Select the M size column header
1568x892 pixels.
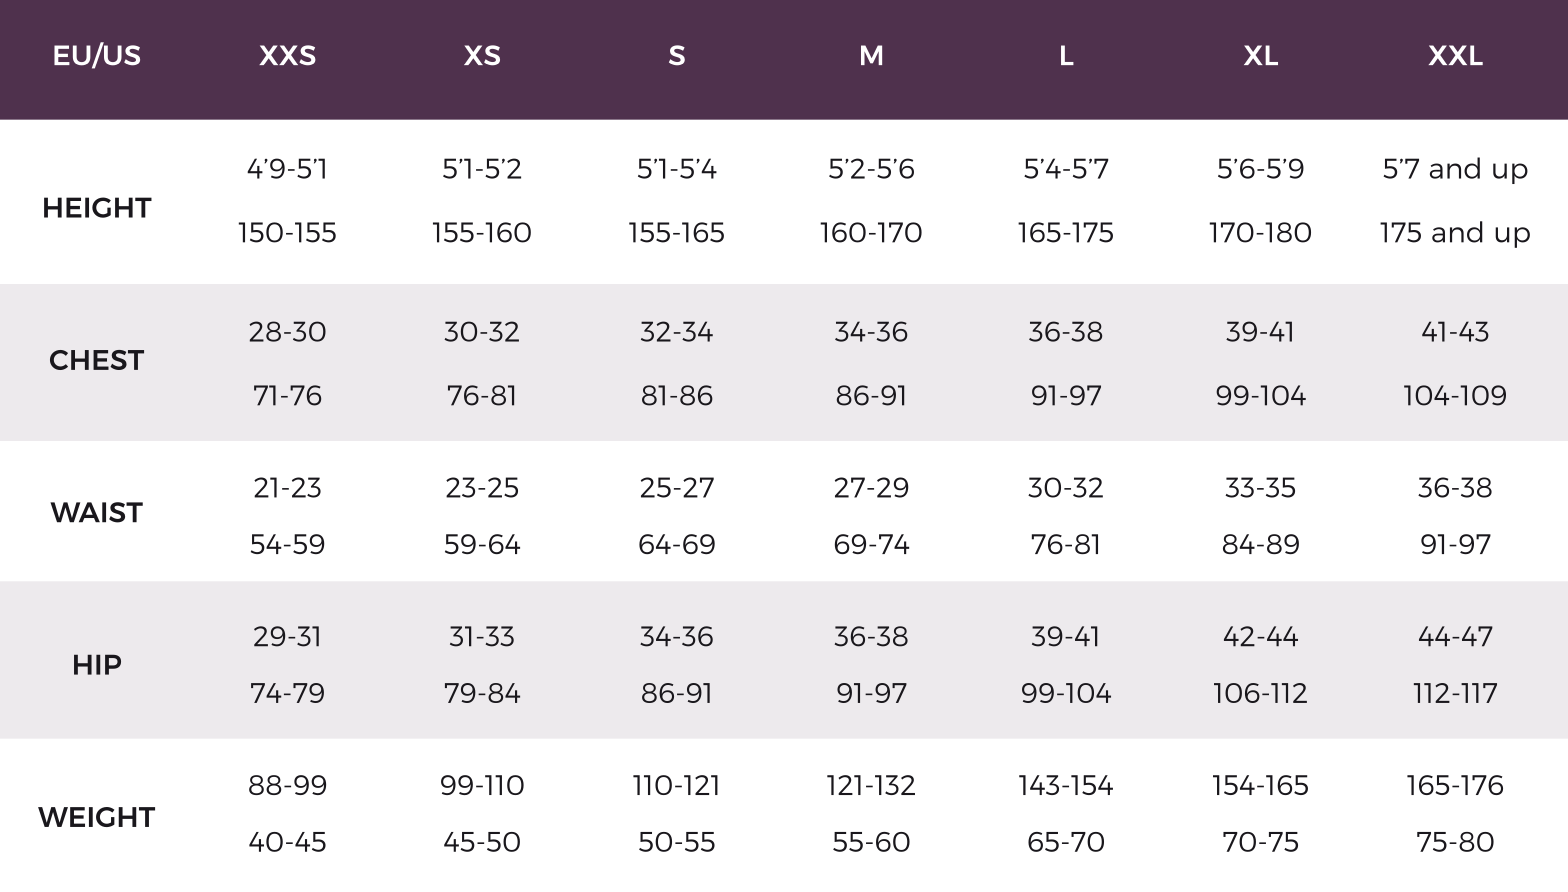[x=871, y=56]
